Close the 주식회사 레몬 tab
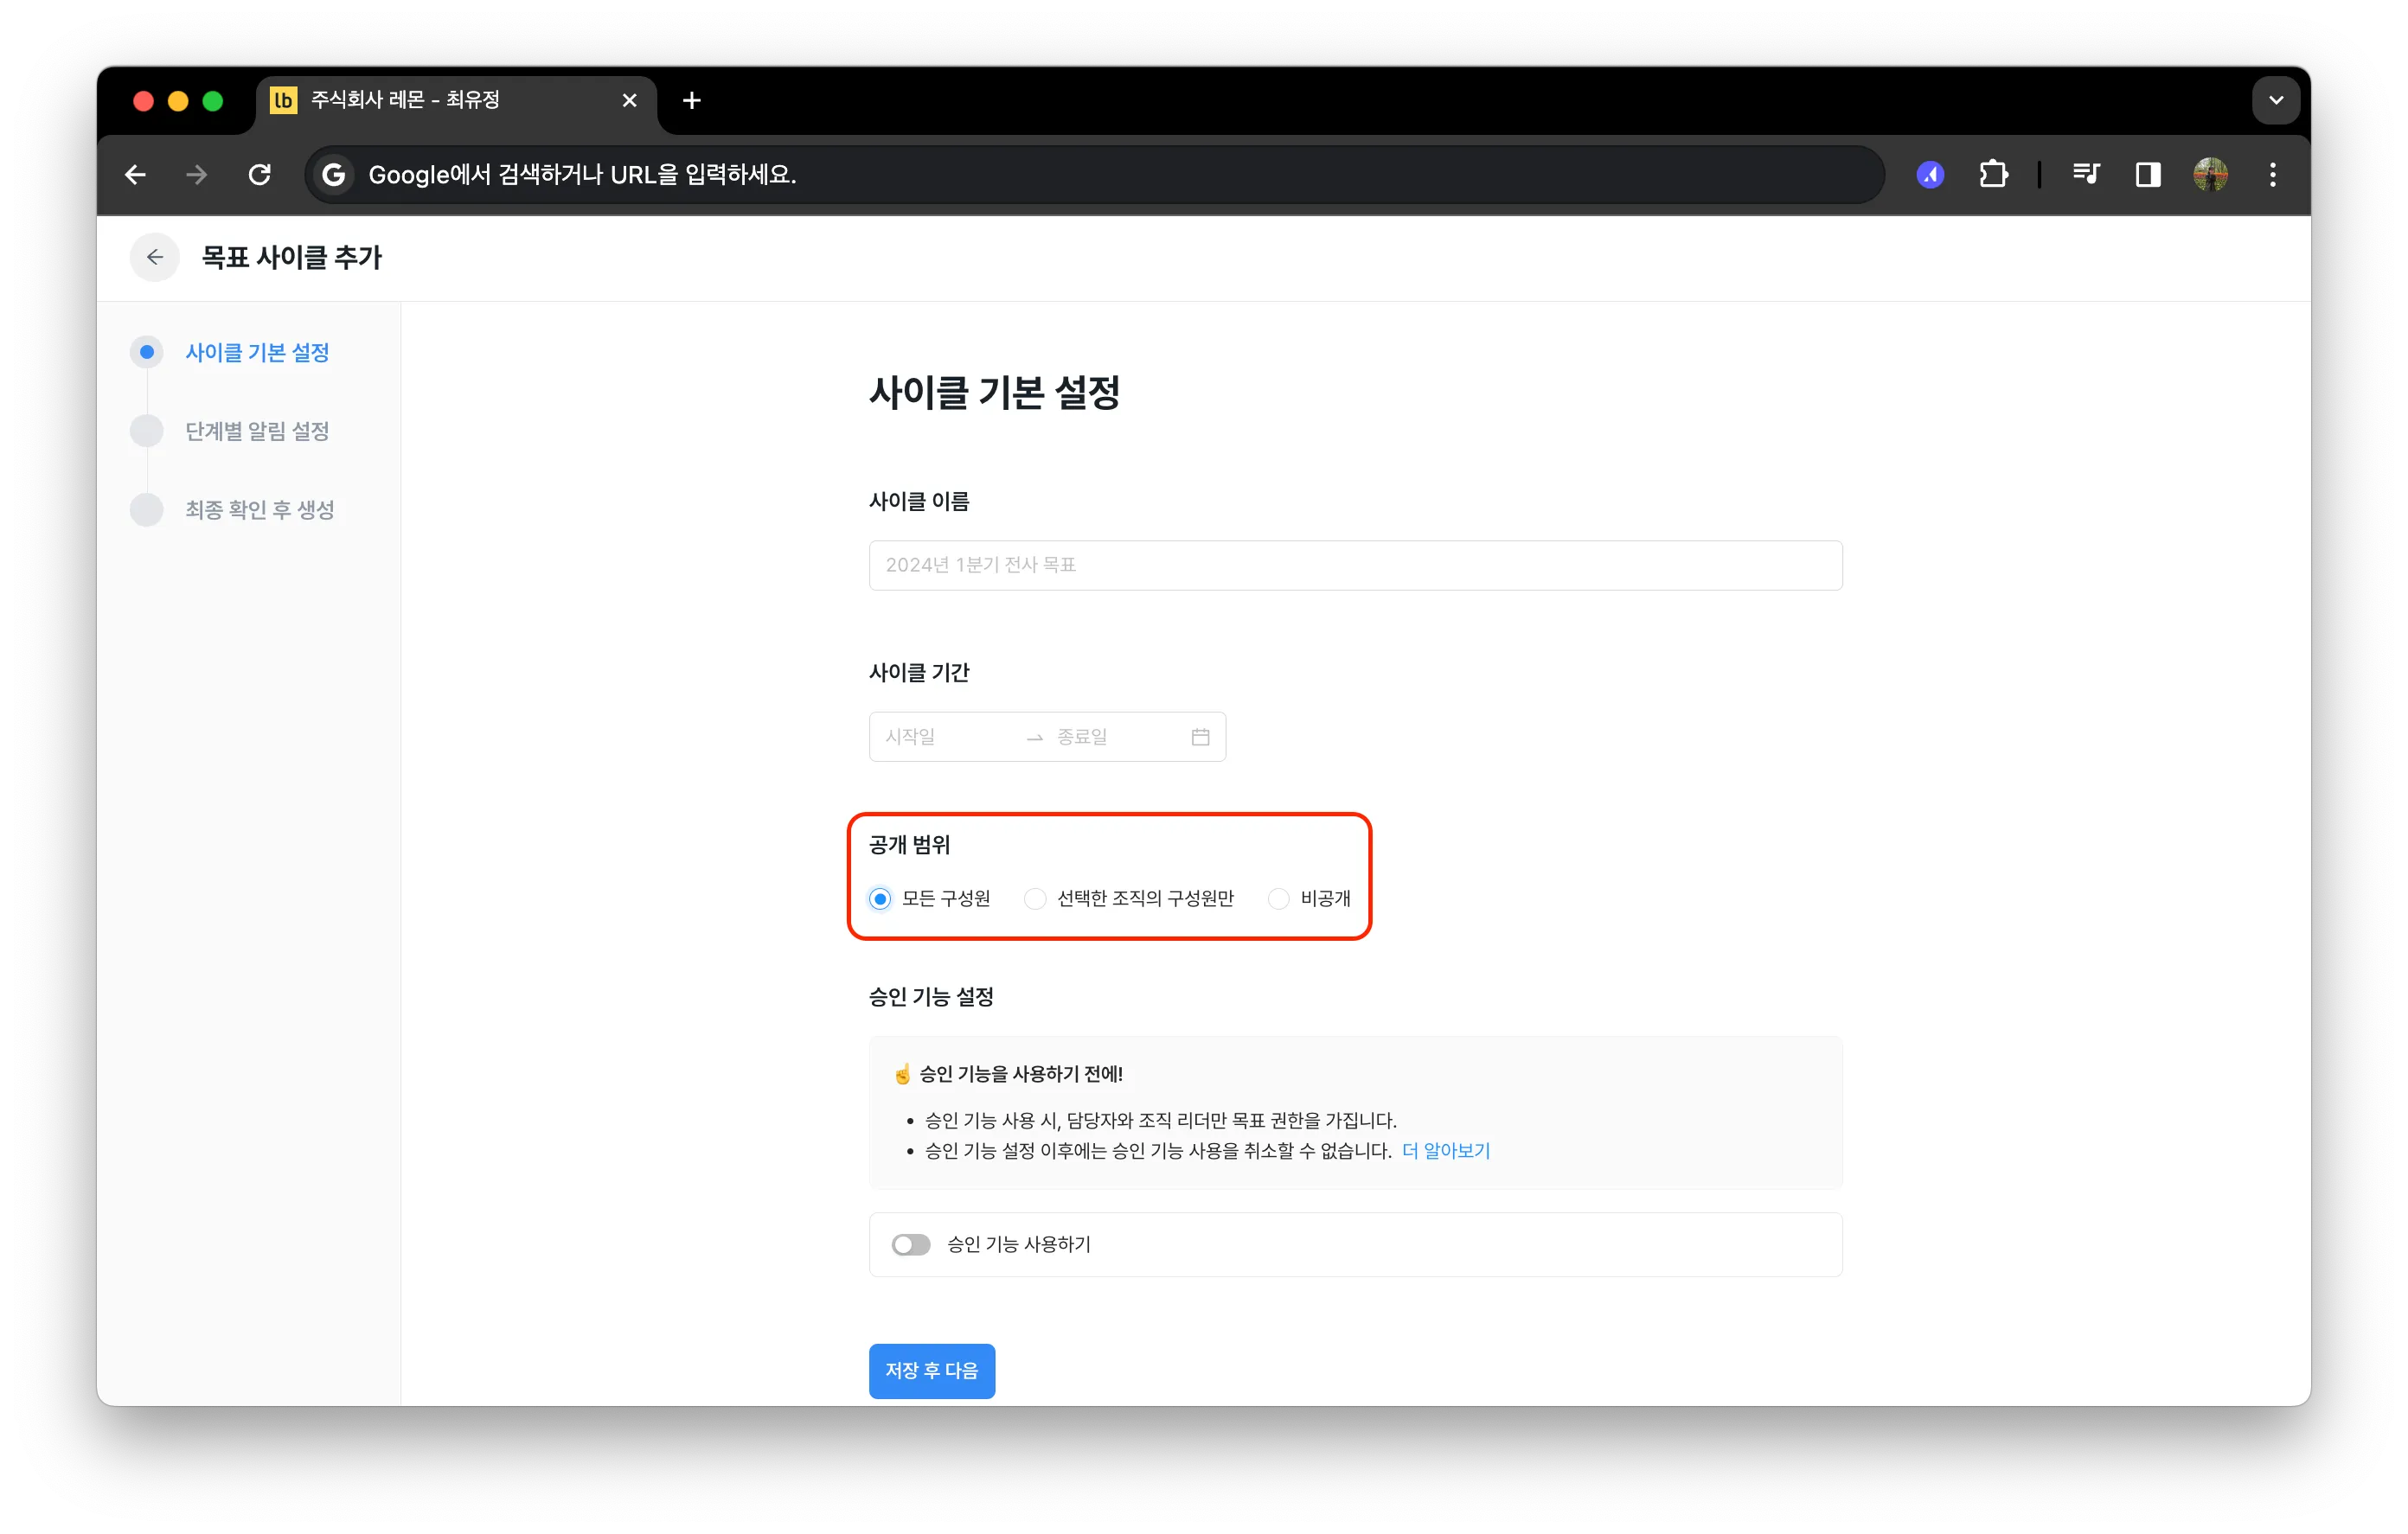This screenshot has width=2408, height=1534. [629, 100]
